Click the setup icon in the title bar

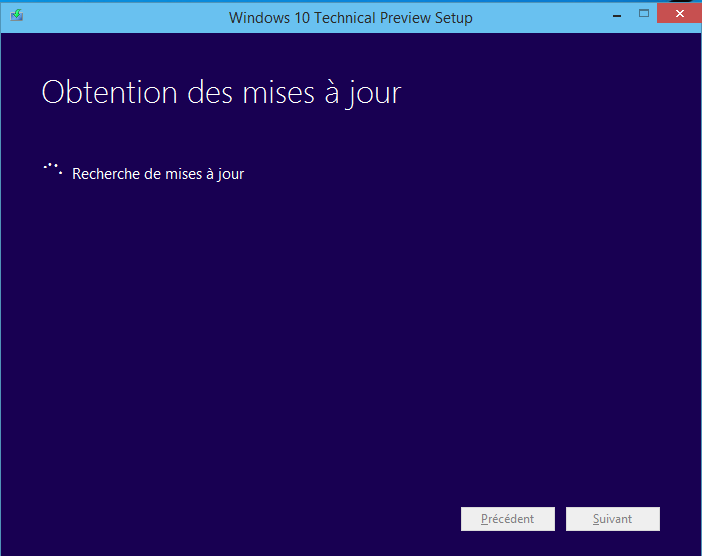coord(17,16)
